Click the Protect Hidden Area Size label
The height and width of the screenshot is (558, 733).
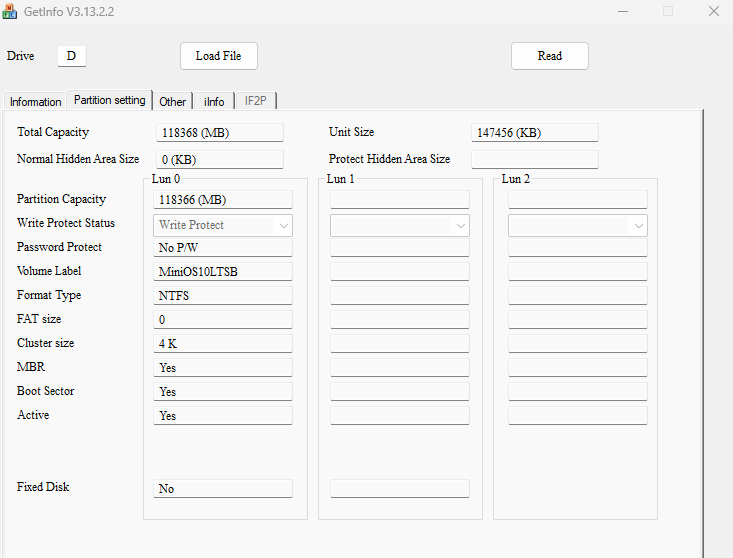(x=389, y=159)
